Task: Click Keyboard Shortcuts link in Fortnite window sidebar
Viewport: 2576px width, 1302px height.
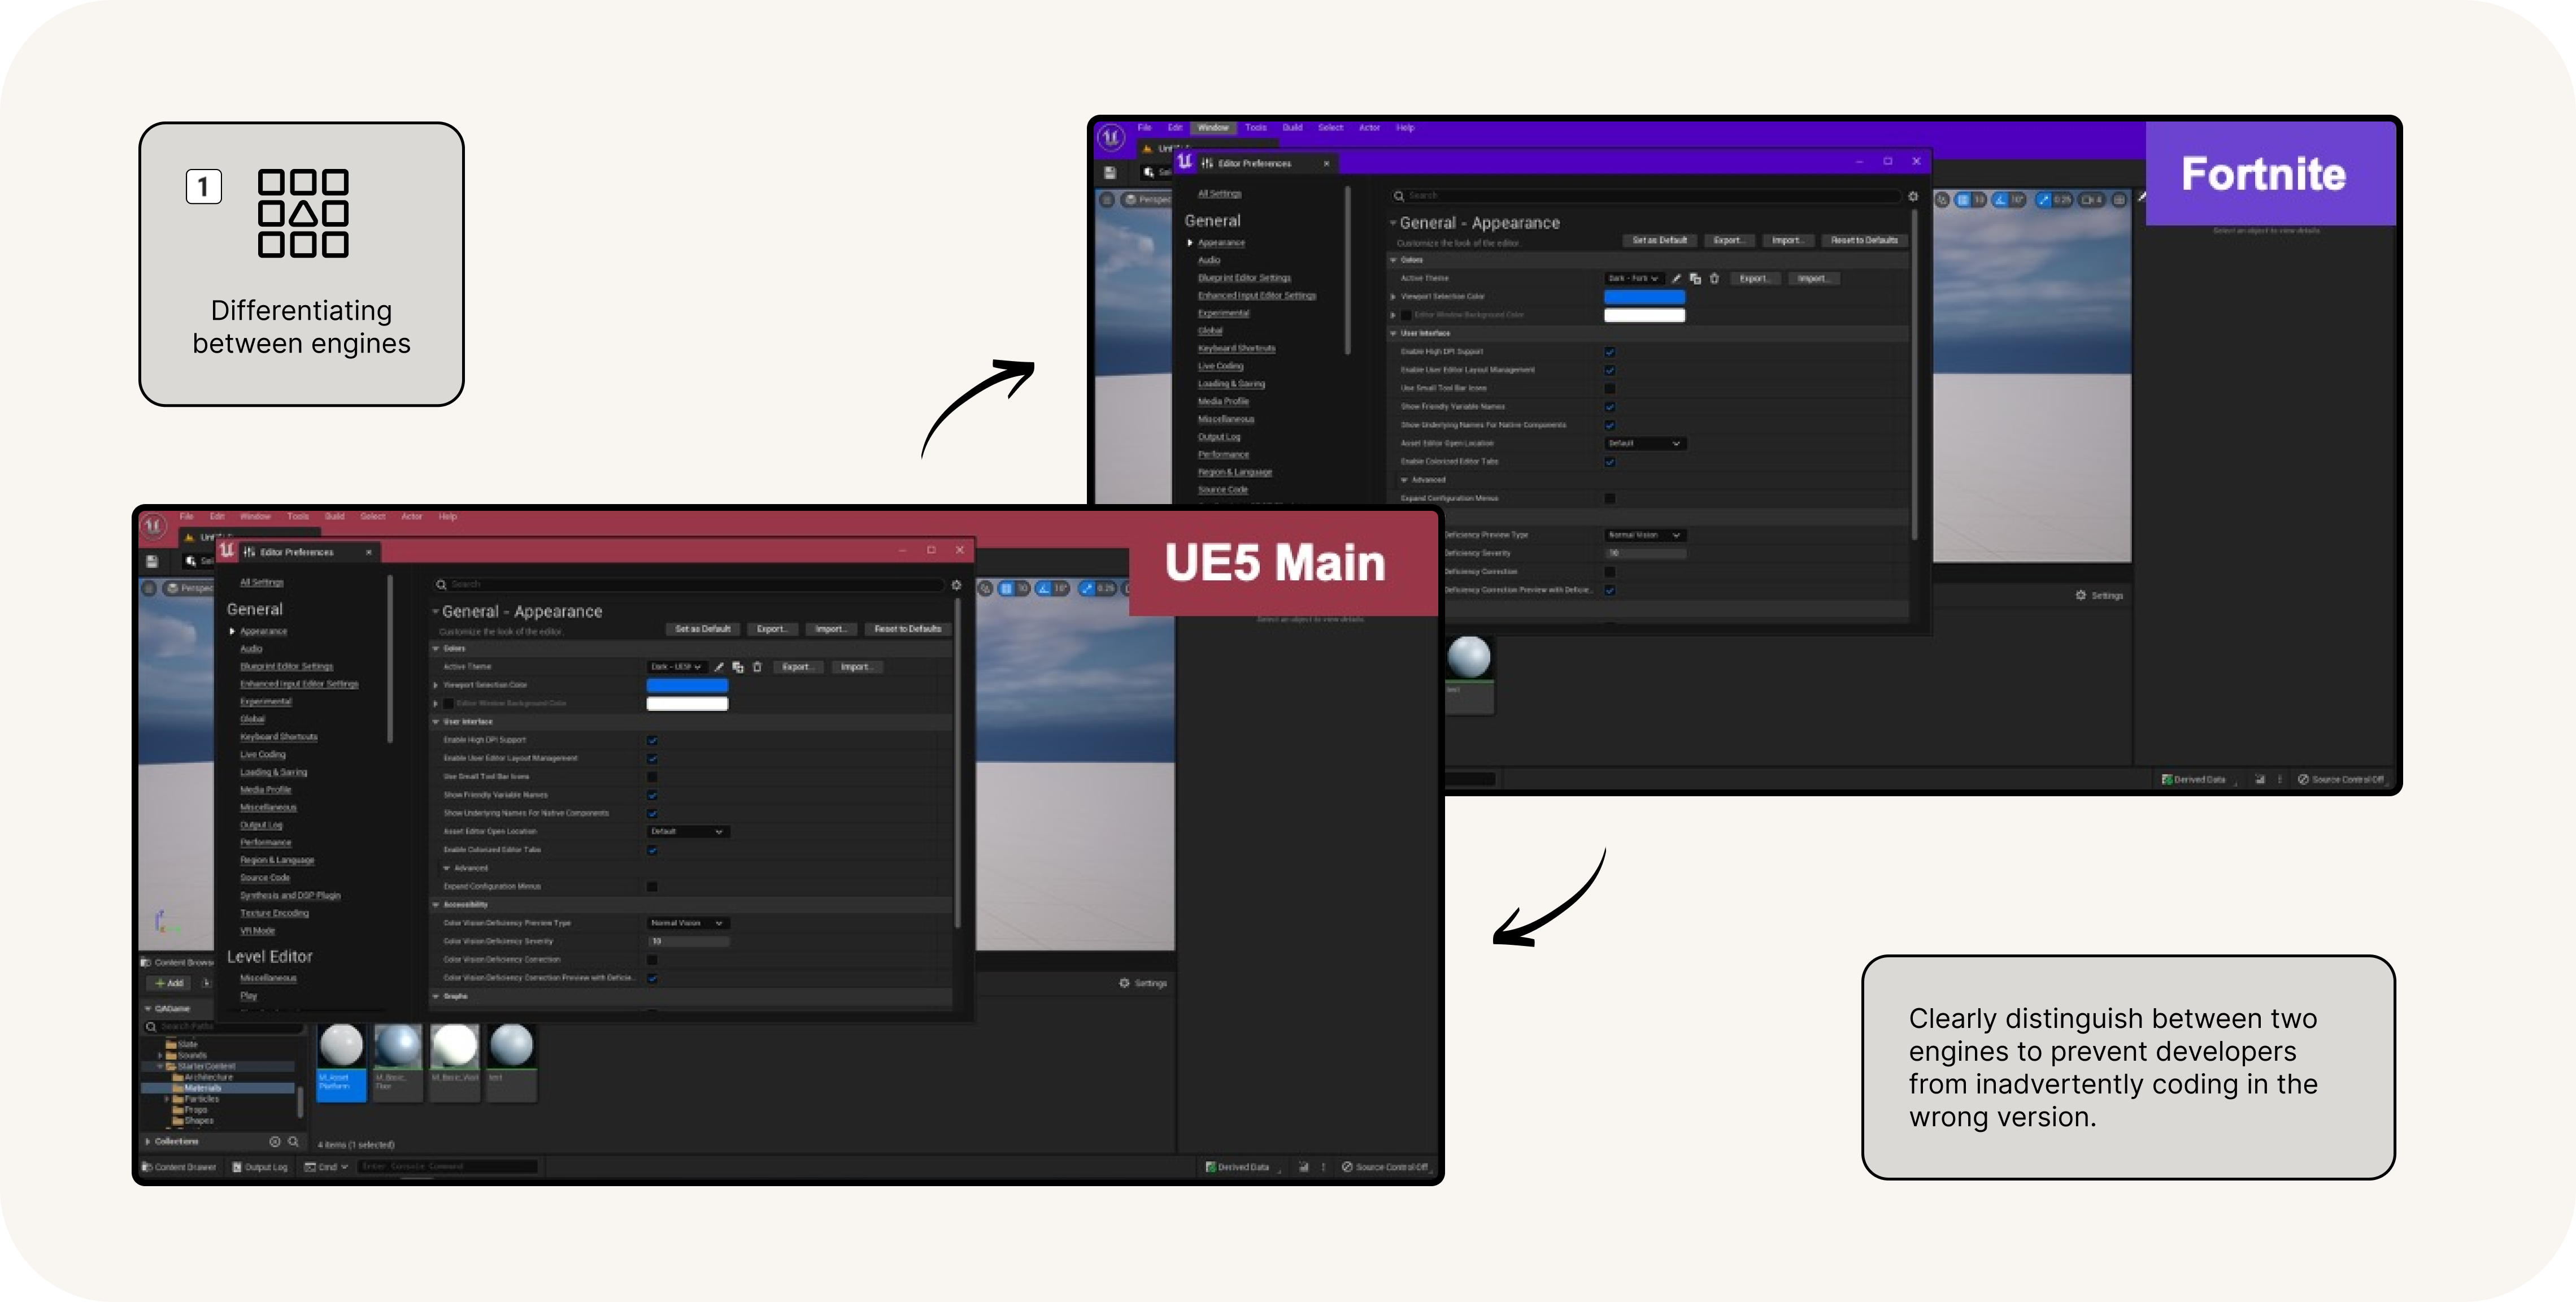Action: coord(1236,348)
